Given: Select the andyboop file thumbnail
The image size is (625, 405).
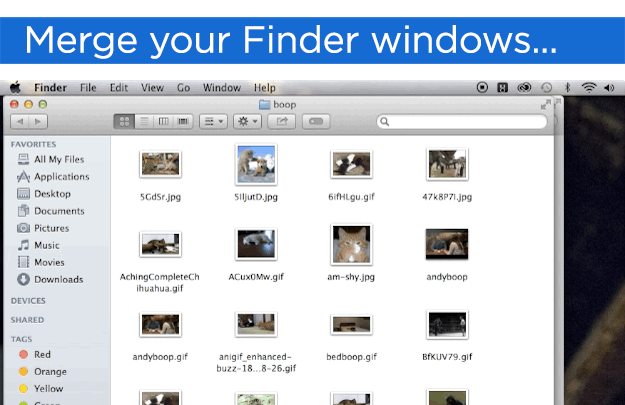Looking at the screenshot, I should point(447,244).
